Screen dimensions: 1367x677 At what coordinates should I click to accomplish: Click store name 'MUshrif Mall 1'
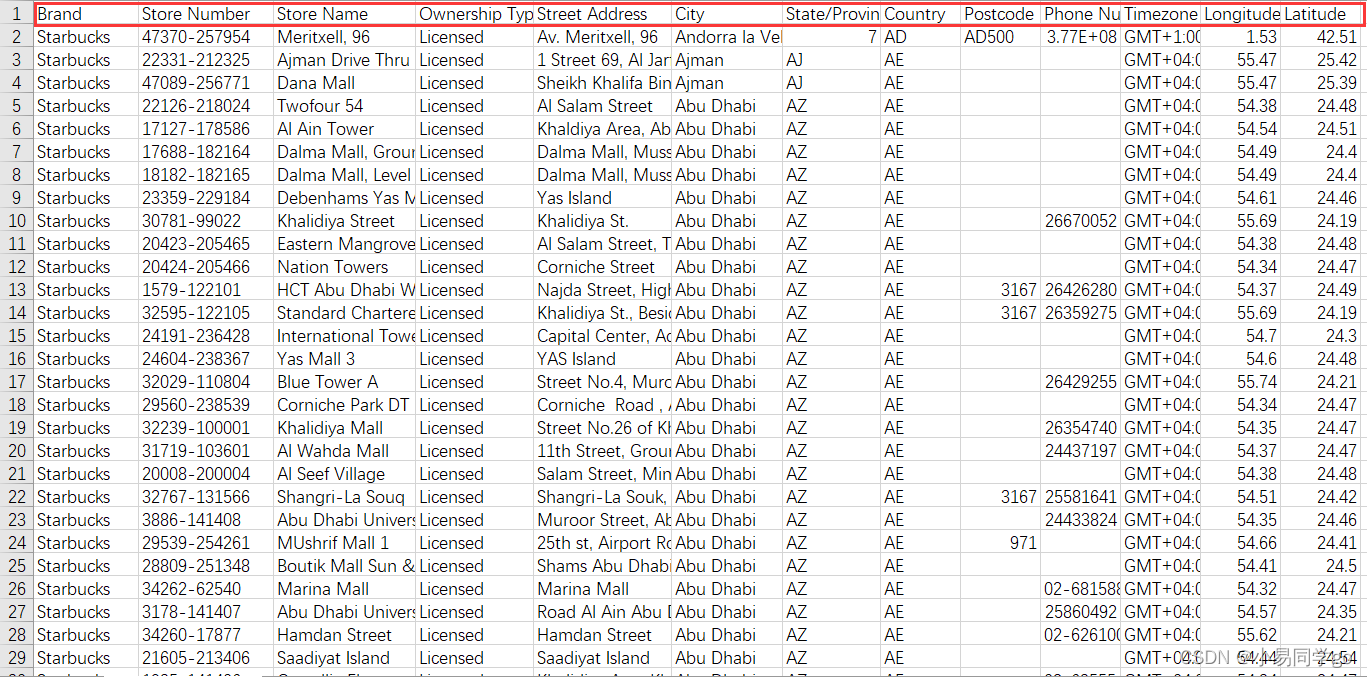(x=345, y=543)
